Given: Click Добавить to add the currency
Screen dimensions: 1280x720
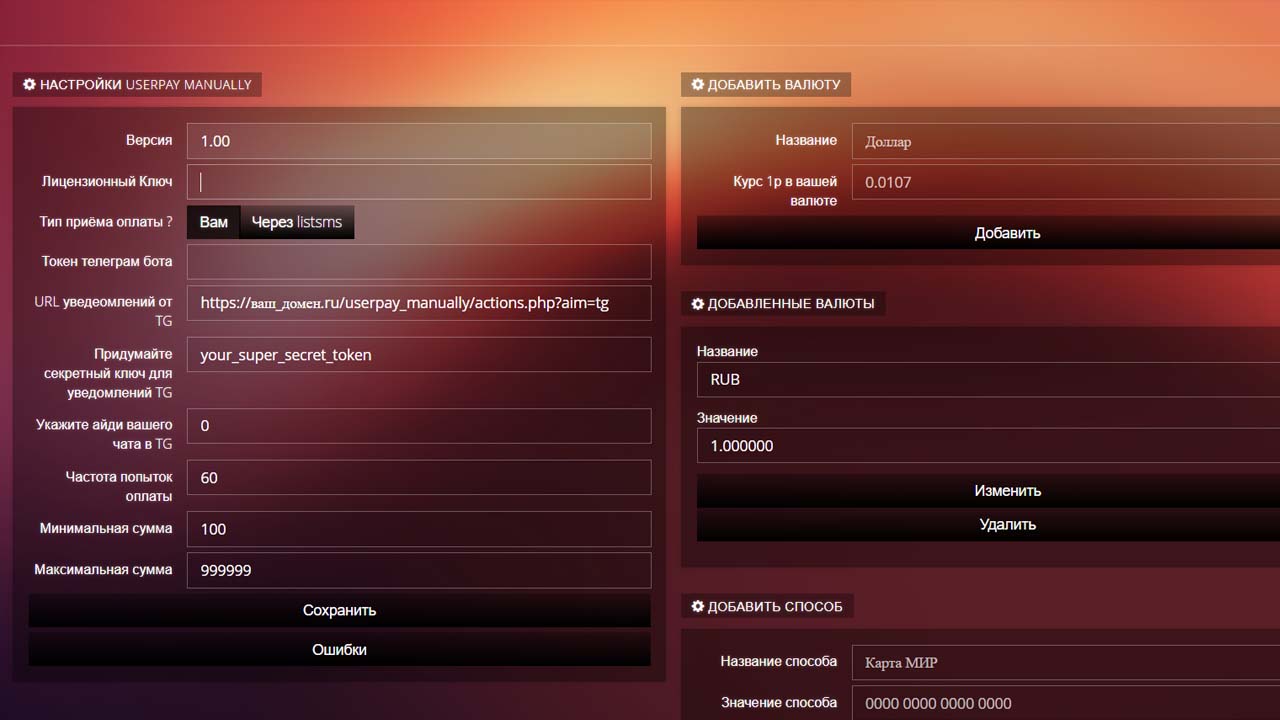Looking at the screenshot, I should pyautogui.click(x=1007, y=233).
